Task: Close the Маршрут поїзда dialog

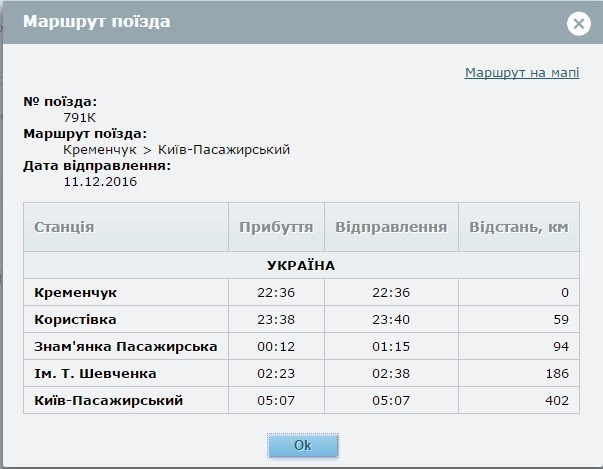Action: [578, 24]
